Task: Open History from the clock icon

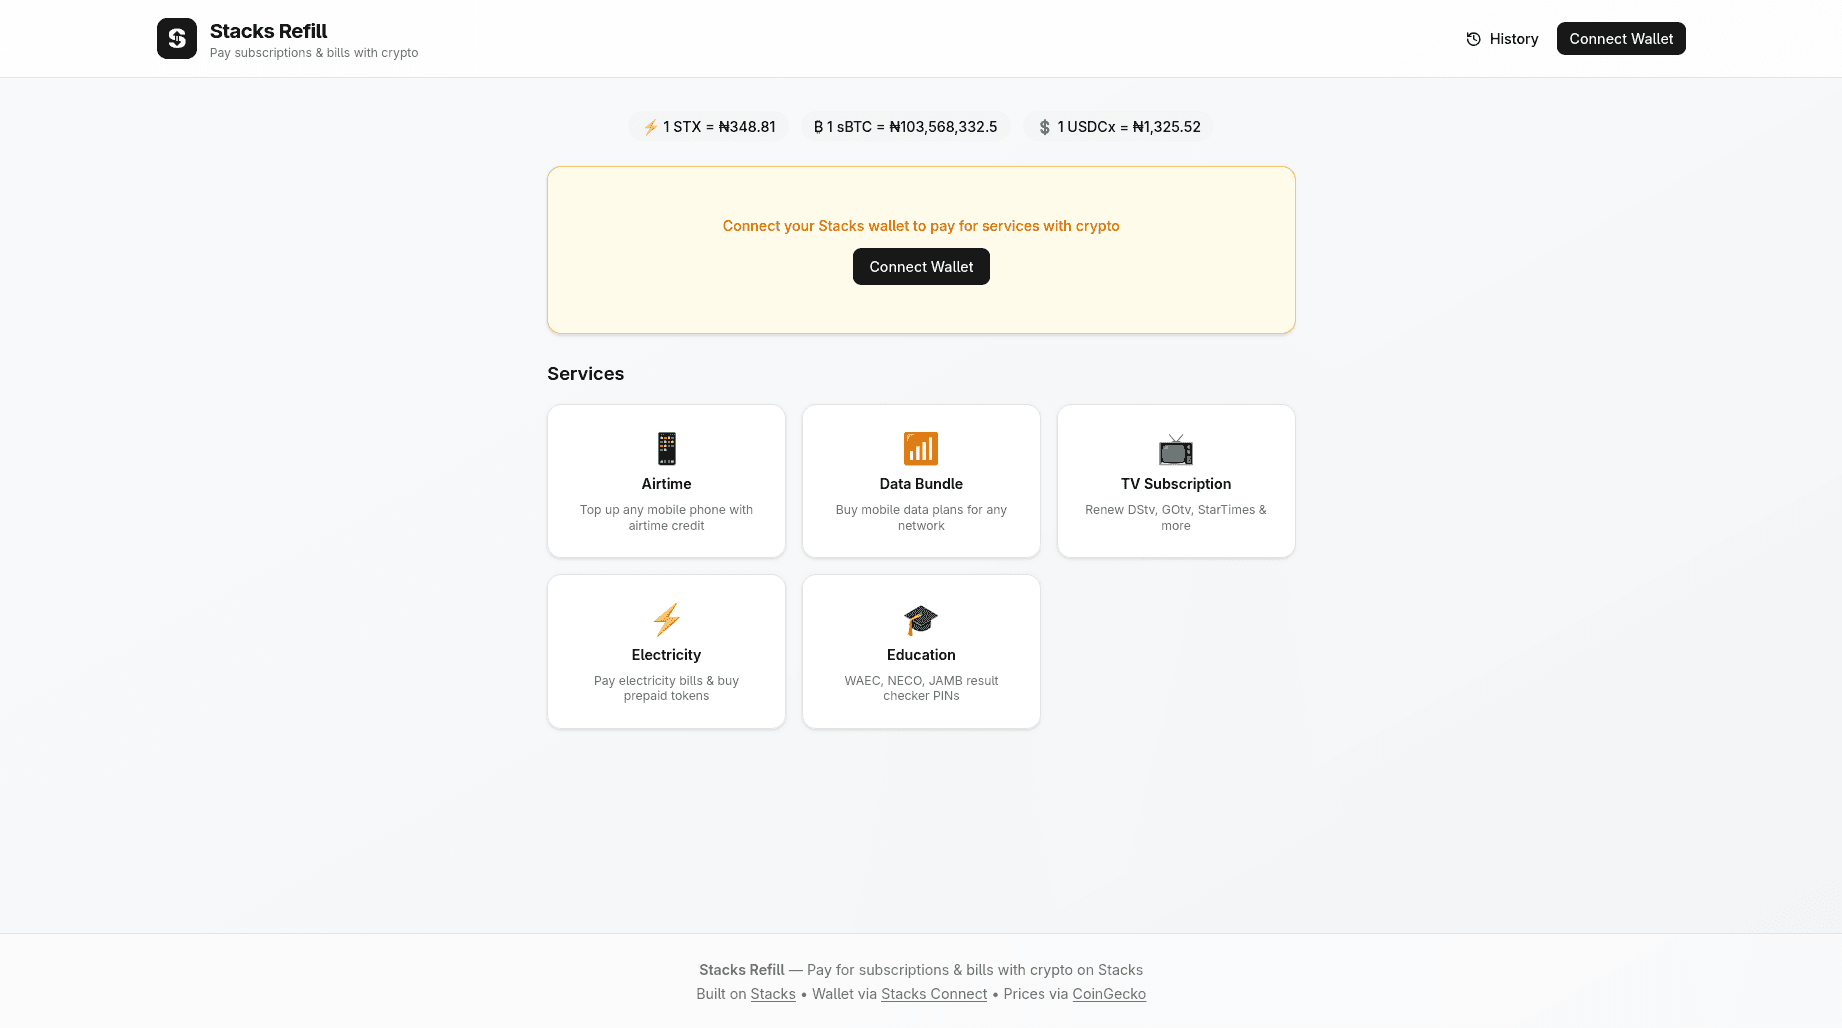Action: (1473, 39)
